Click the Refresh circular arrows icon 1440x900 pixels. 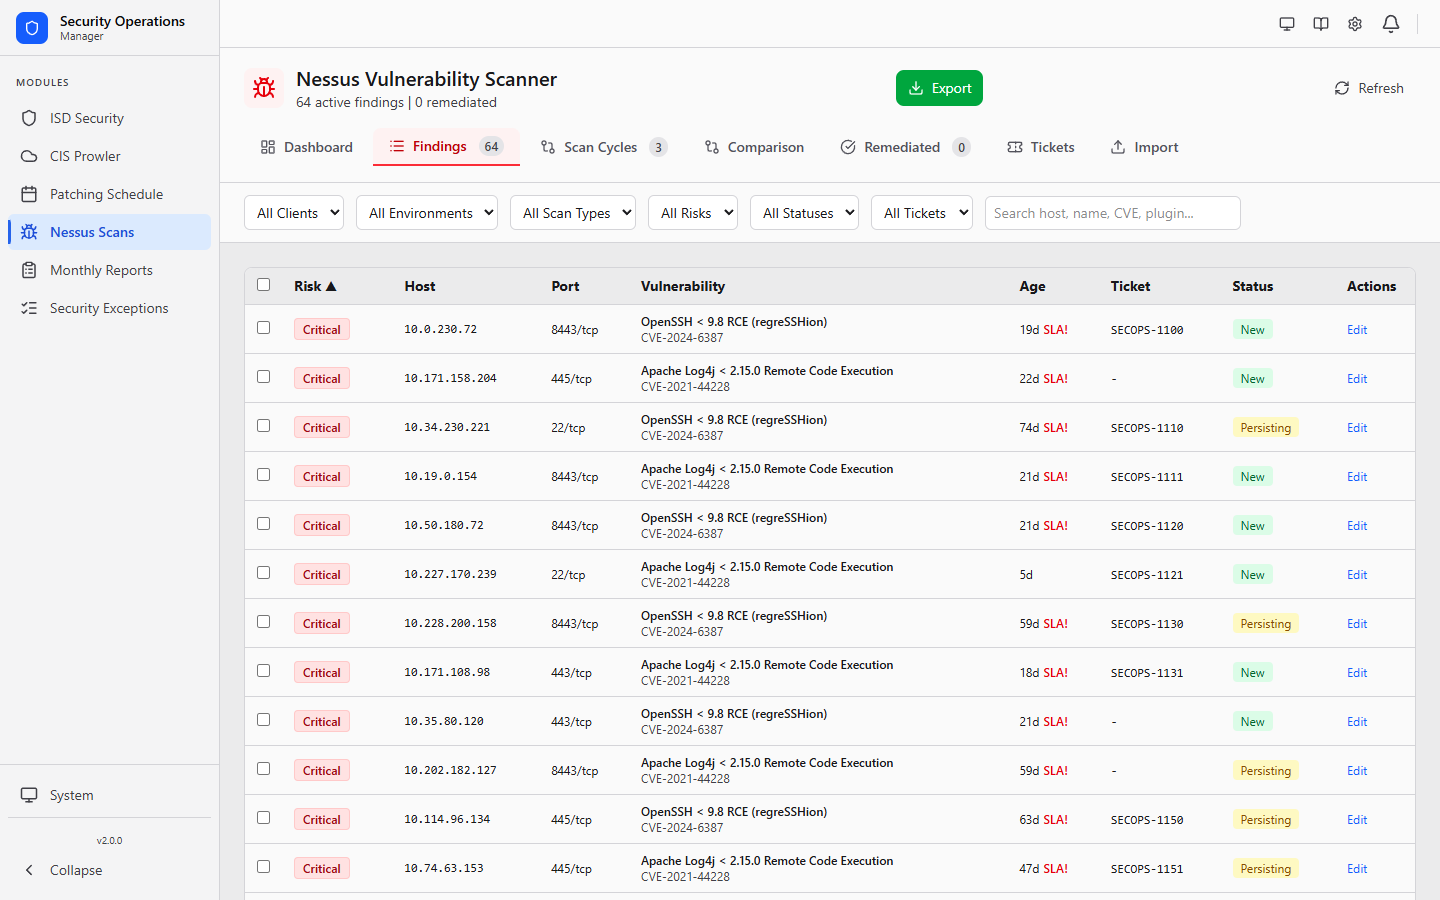click(x=1342, y=88)
